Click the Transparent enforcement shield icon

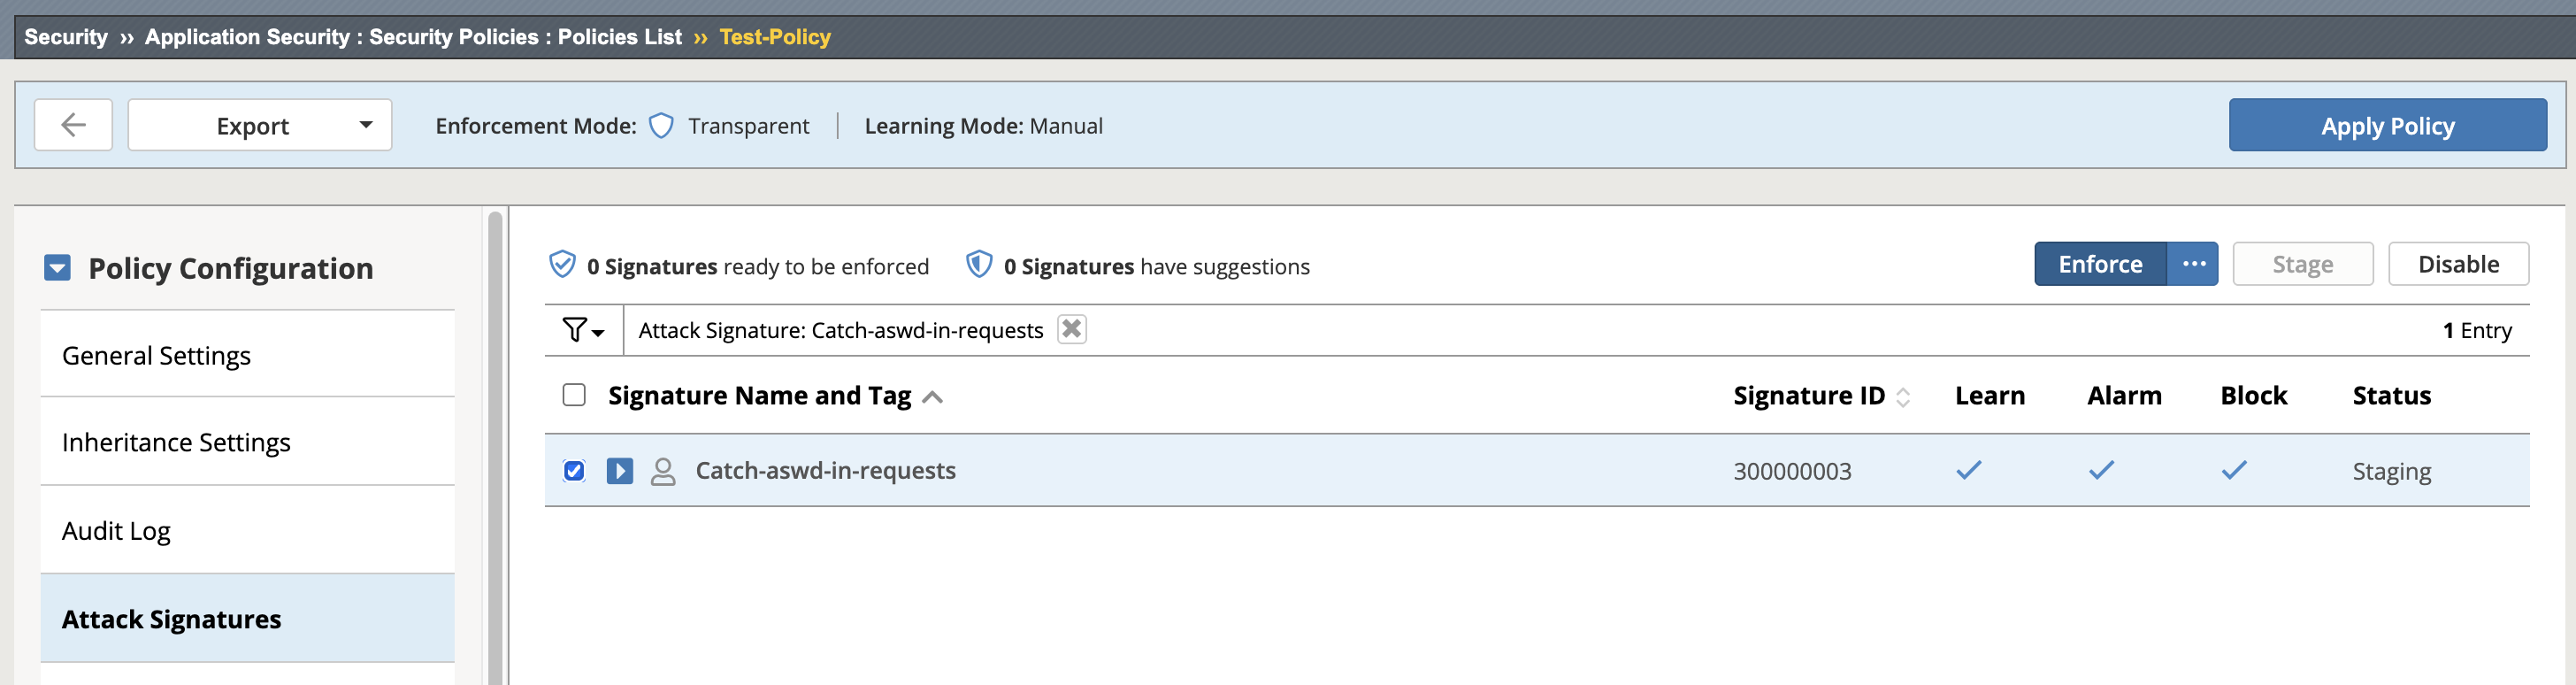pos(661,126)
